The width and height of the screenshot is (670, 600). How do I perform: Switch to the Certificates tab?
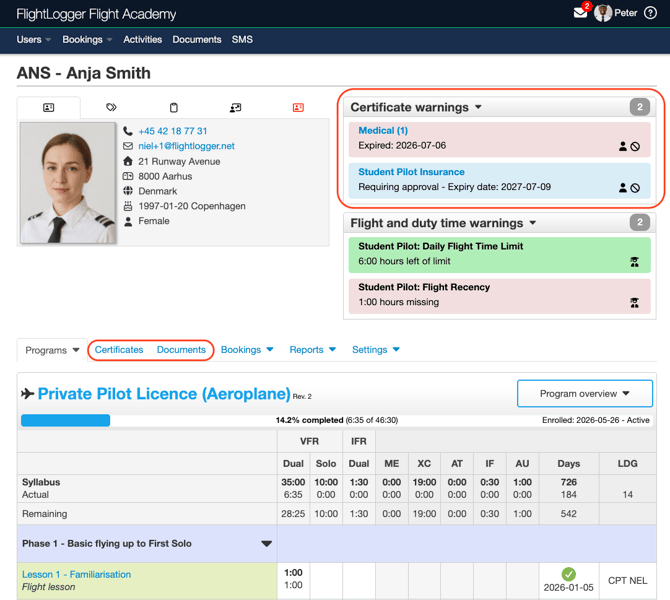click(x=119, y=350)
